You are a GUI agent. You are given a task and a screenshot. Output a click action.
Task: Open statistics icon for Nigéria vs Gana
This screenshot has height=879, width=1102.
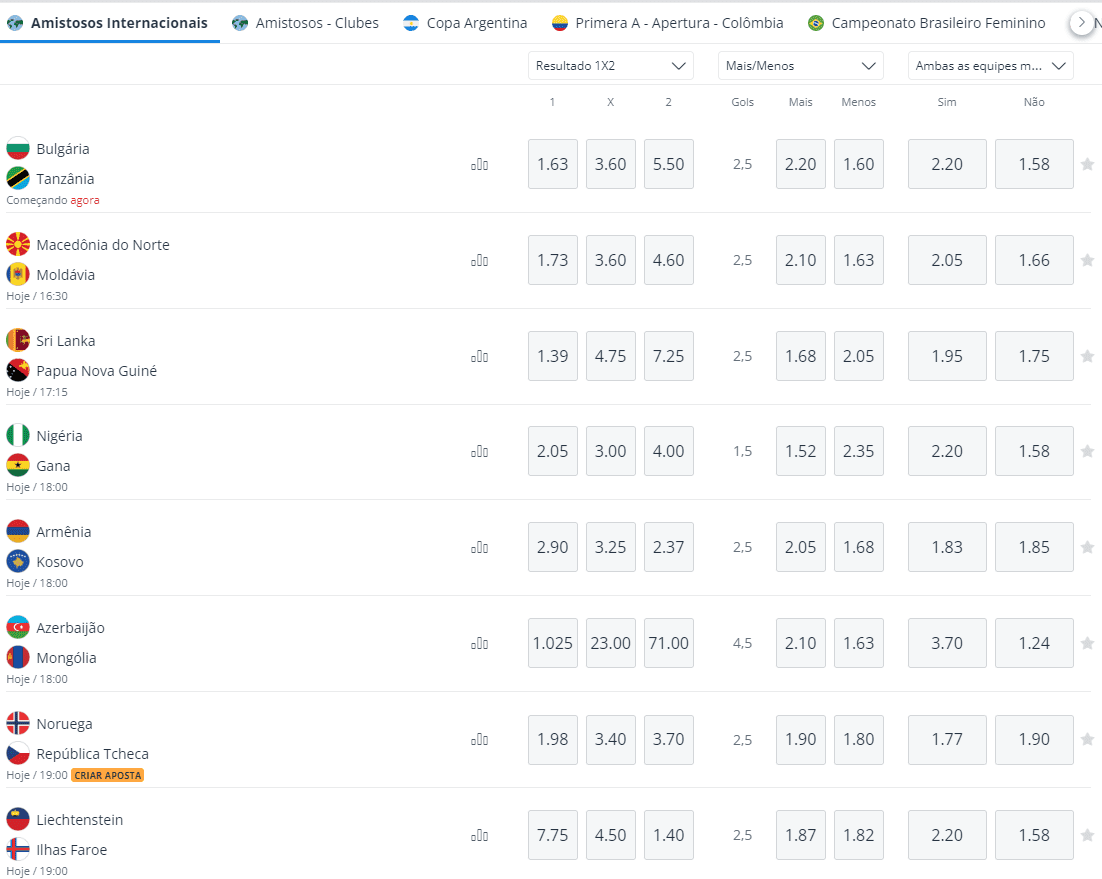[479, 451]
